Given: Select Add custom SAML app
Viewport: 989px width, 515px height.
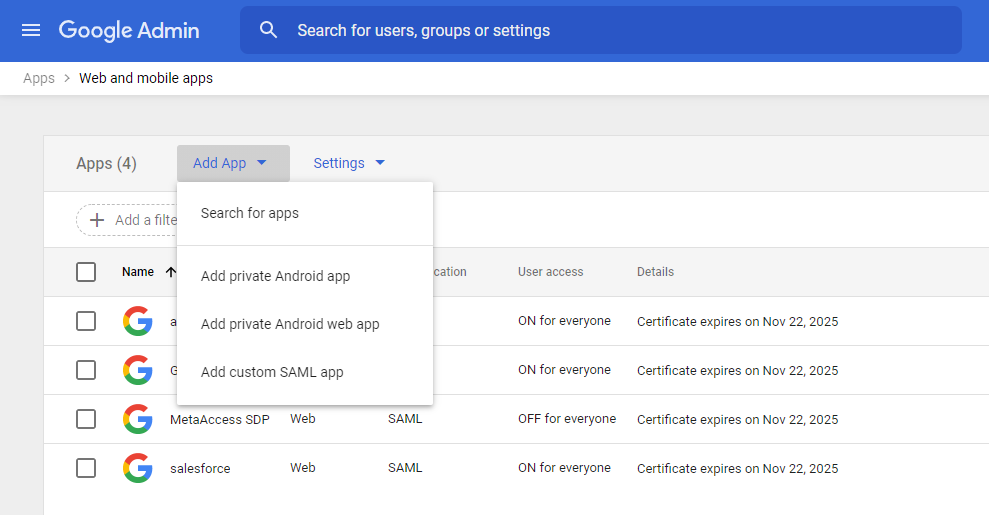Looking at the screenshot, I should click(x=272, y=372).
